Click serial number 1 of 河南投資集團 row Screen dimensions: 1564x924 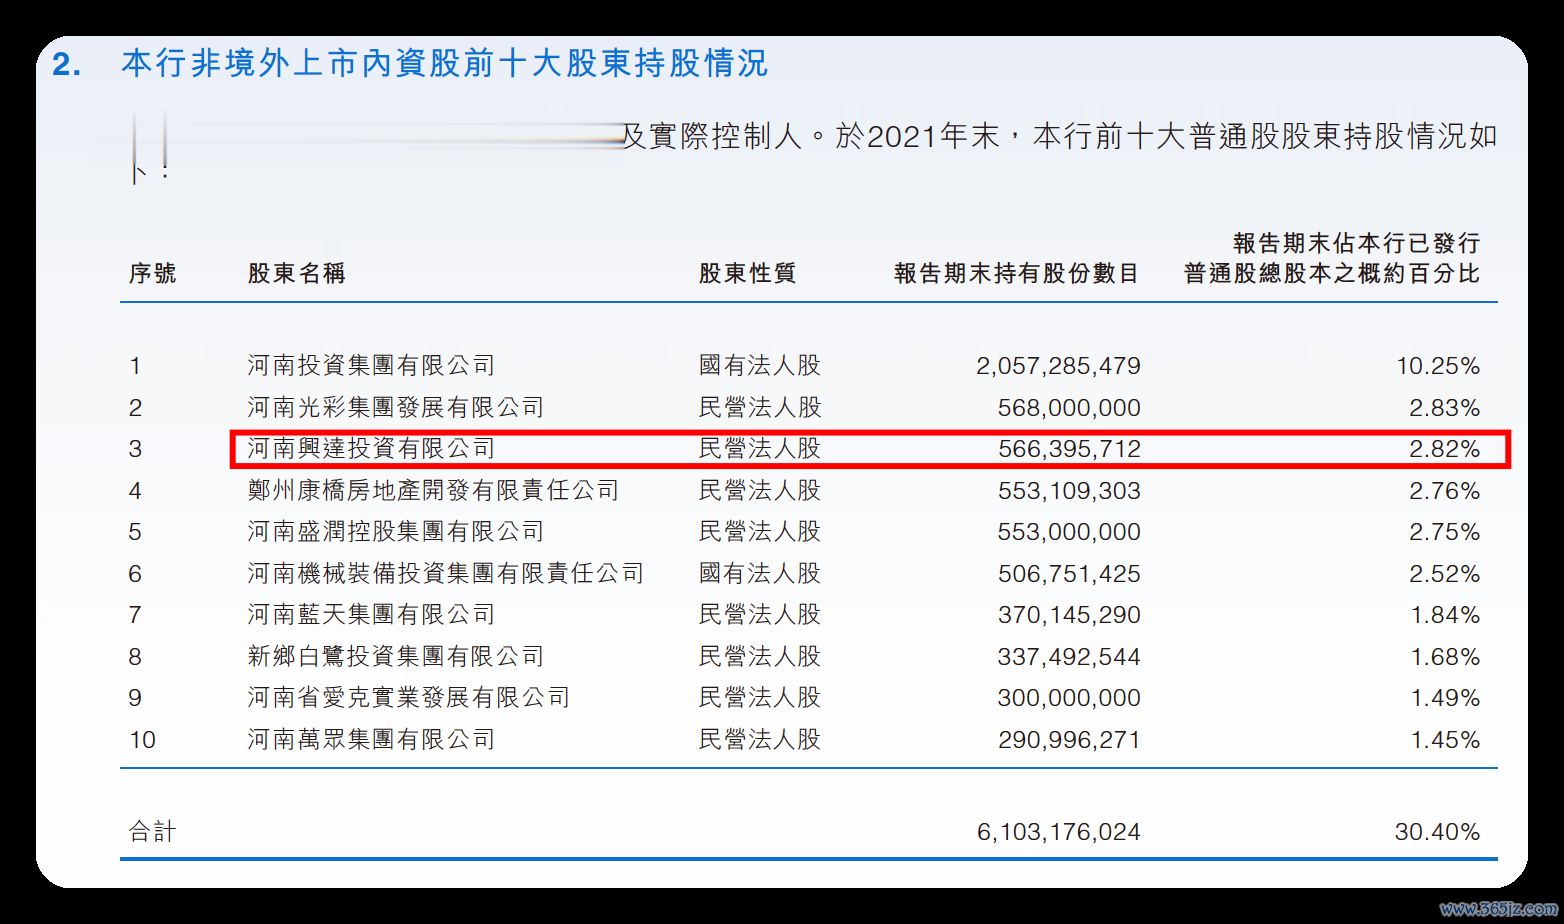point(135,366)
